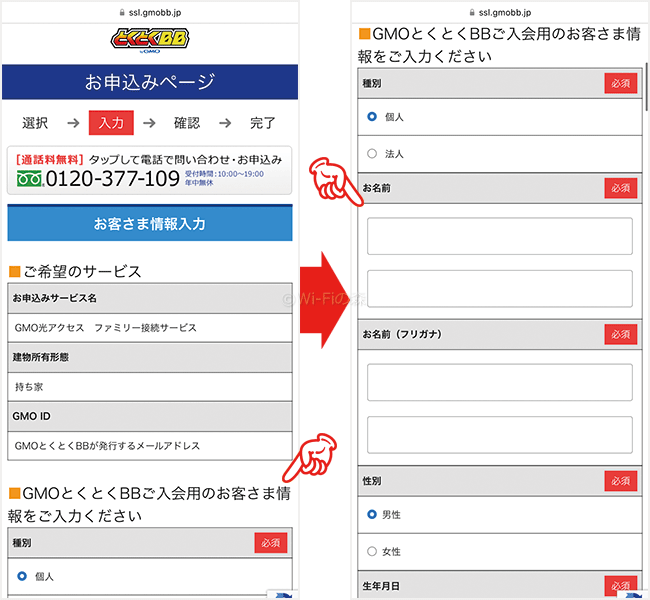Viewport: 650px width, 600px height.
Task: Select the 入力 step in the progress bar
Action: (111, 123)
